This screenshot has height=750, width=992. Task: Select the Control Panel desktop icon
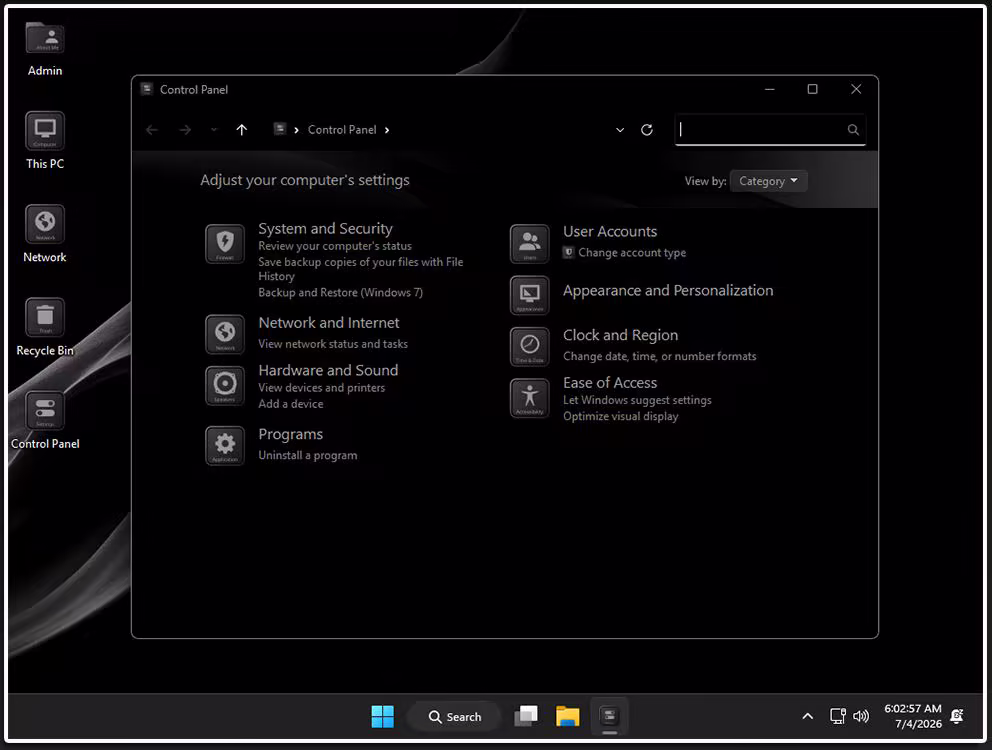pyautogui.click(x=45, y=421)
